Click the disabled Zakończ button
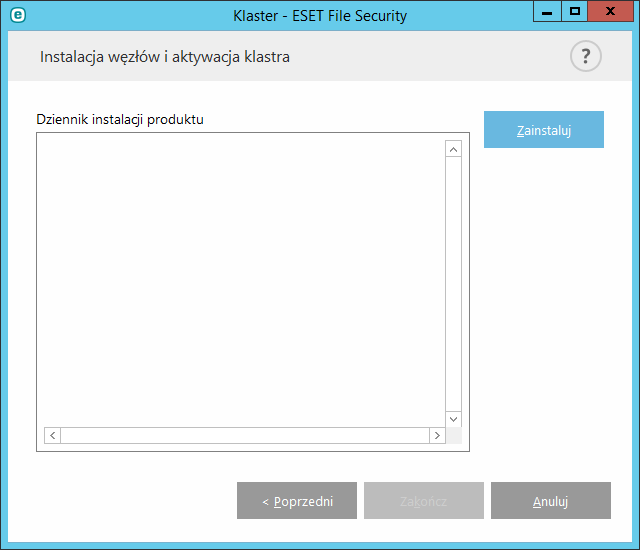Screen dimensions: 640x550 tap(424, 501)
